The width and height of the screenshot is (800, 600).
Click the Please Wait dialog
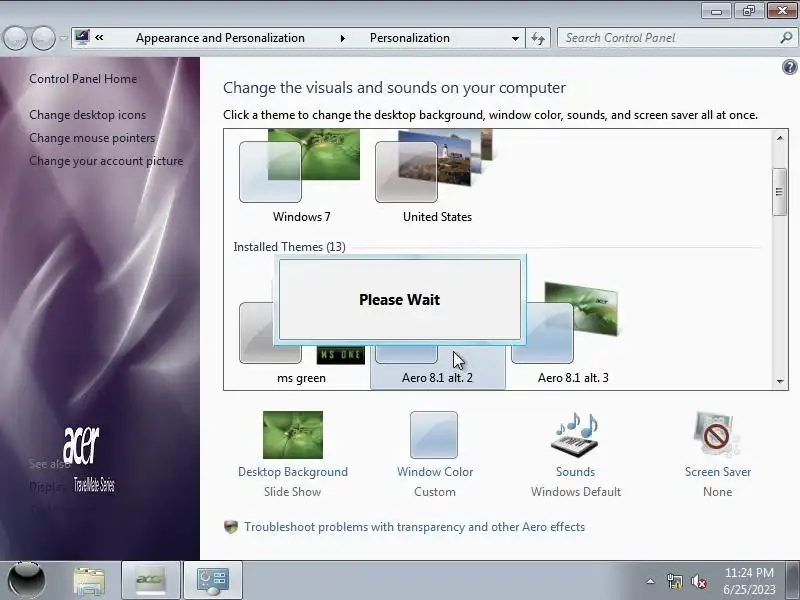(399, 299)
